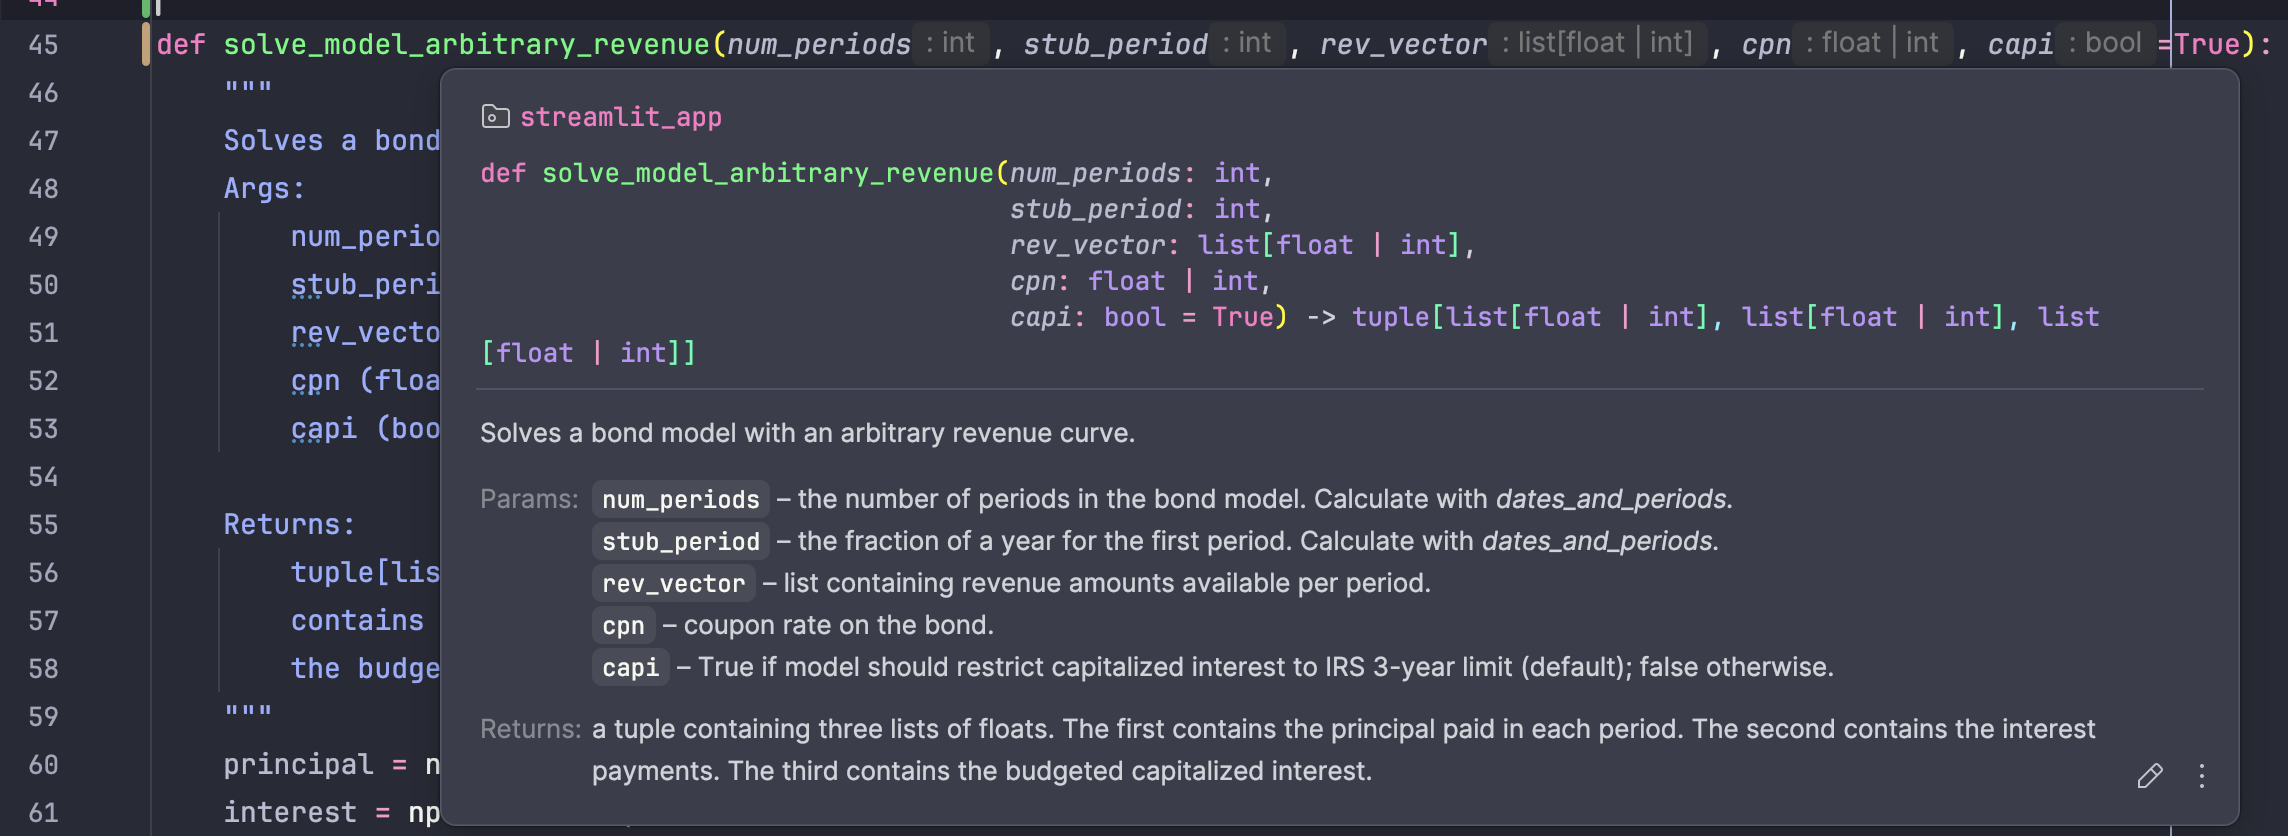Click the capi chip in Params list
This screenshot has width=2288, height=836.
630,667
